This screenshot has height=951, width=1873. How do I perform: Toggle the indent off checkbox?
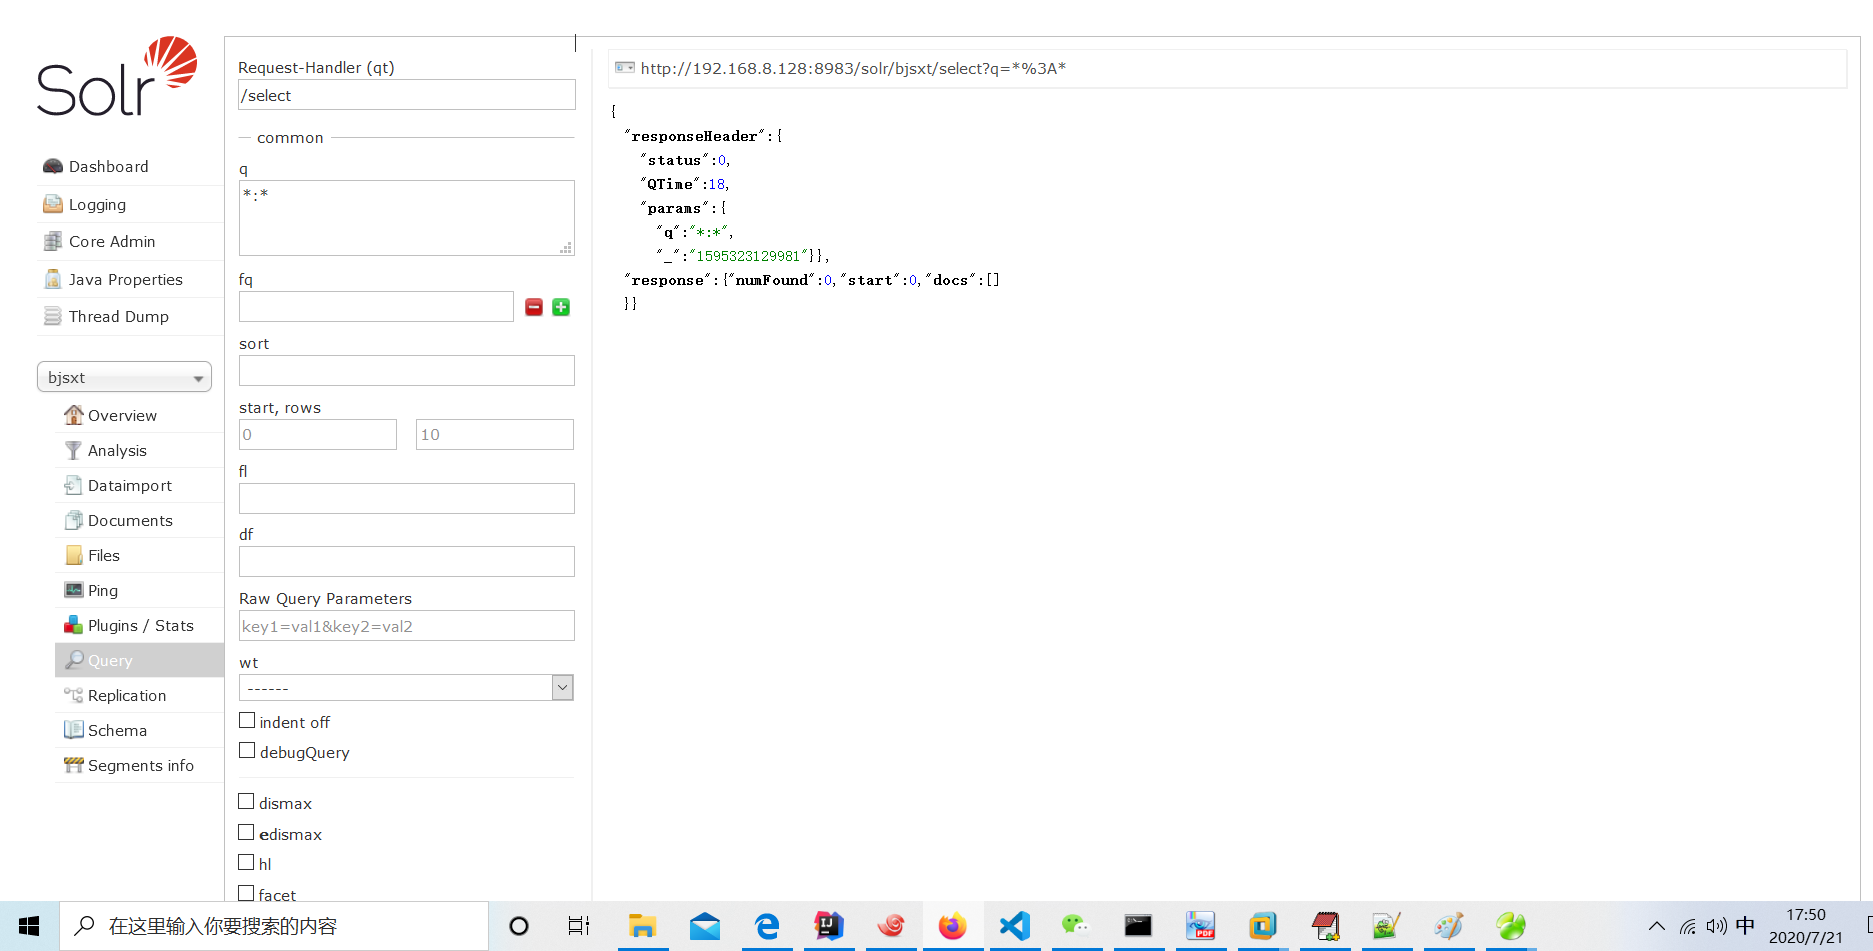pos(247,721)
